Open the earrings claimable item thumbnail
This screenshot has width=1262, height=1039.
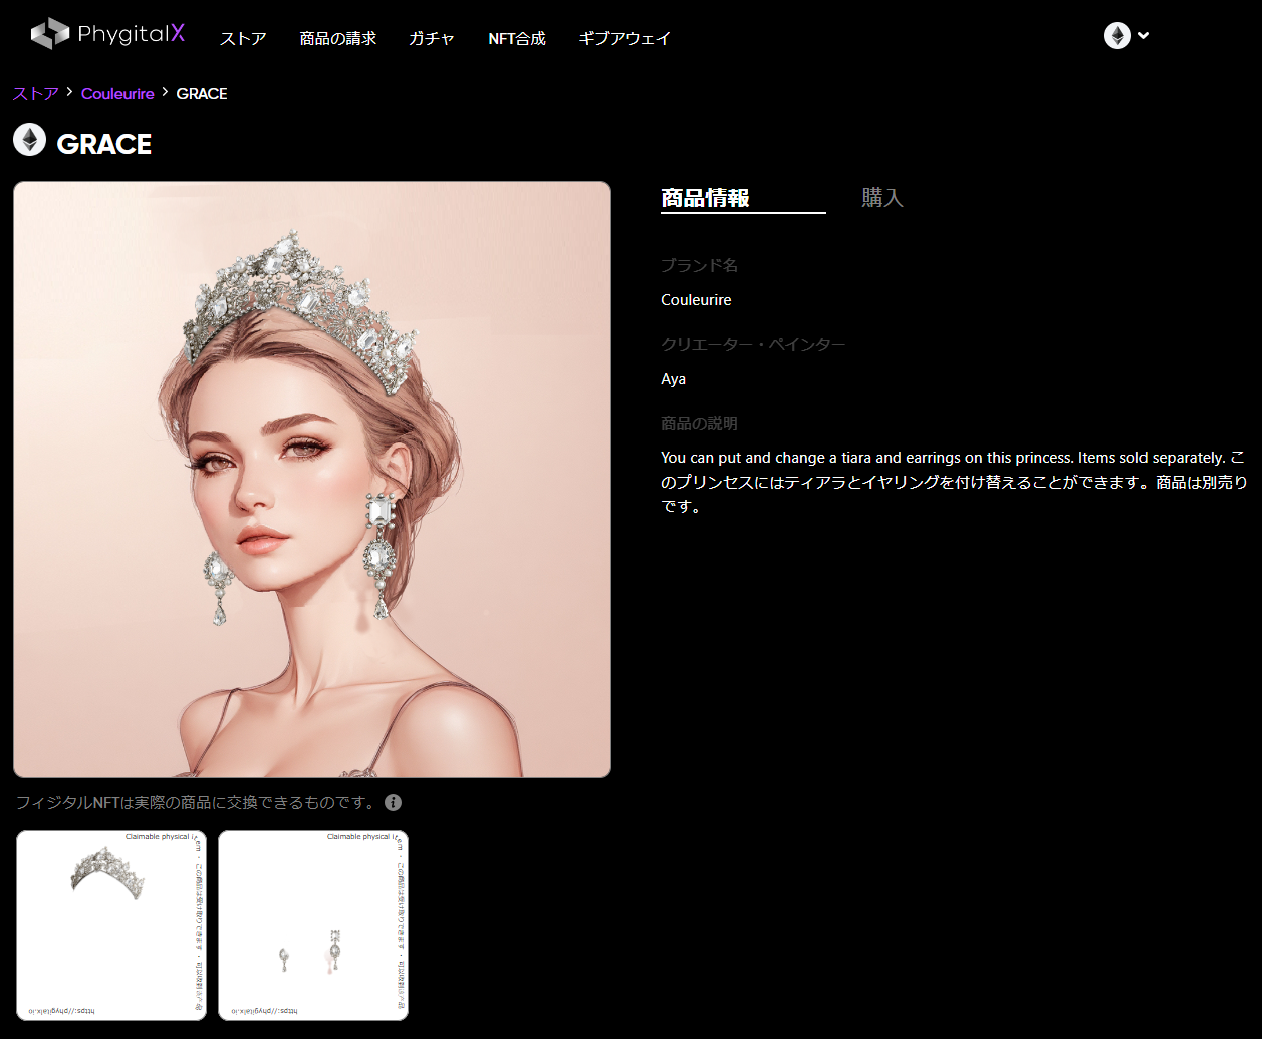click(x=313, y=925)
